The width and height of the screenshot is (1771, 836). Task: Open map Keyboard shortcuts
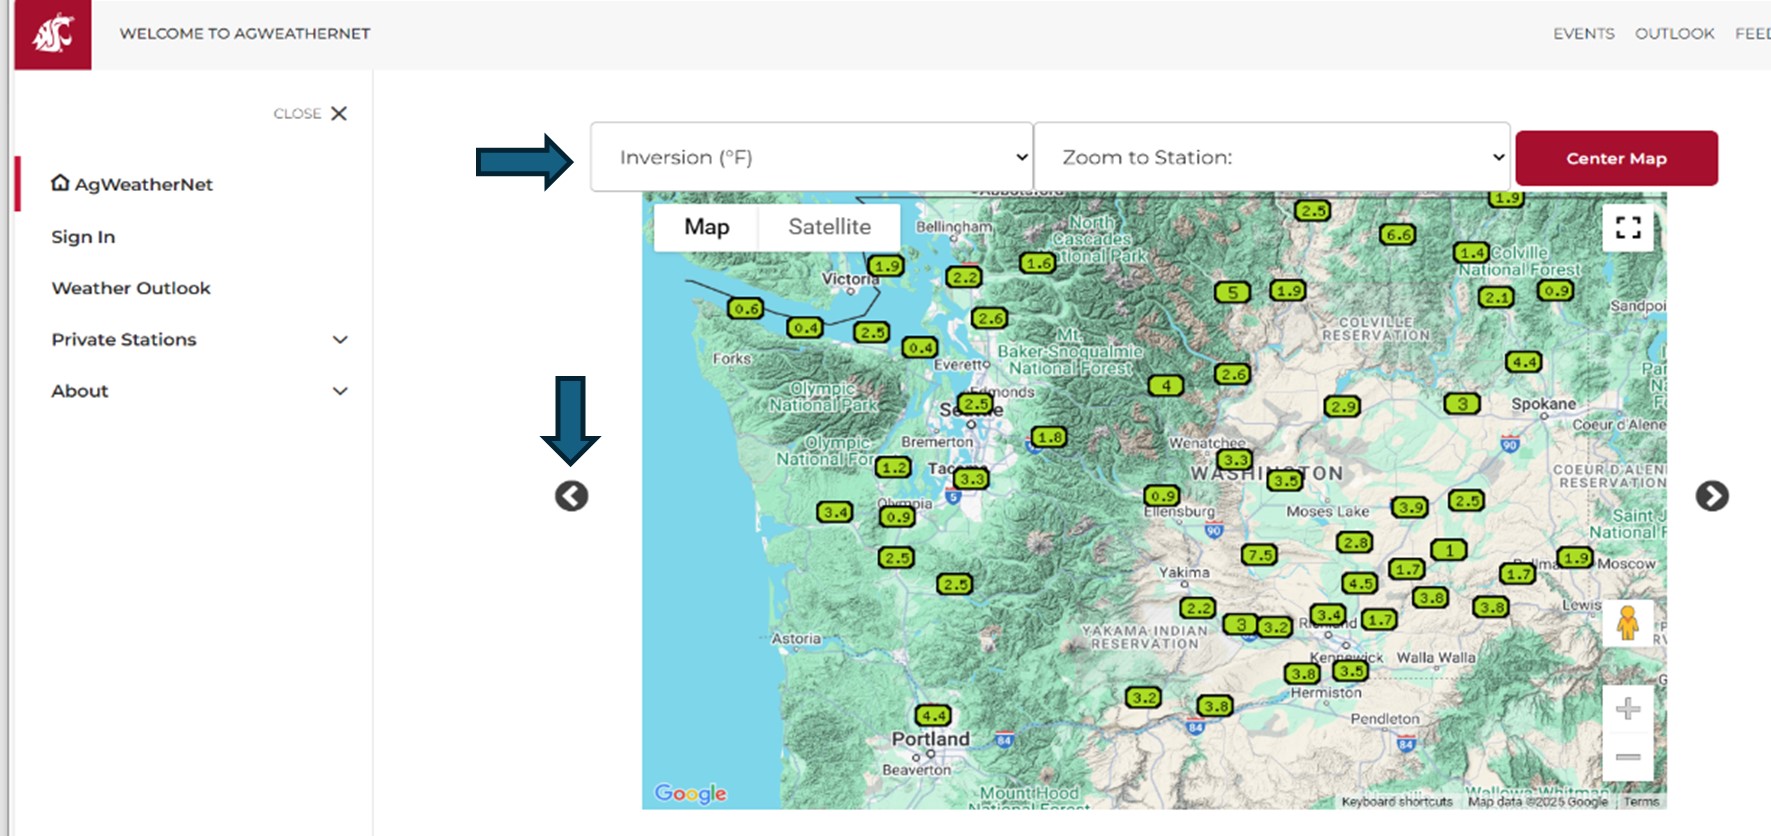1397,802
